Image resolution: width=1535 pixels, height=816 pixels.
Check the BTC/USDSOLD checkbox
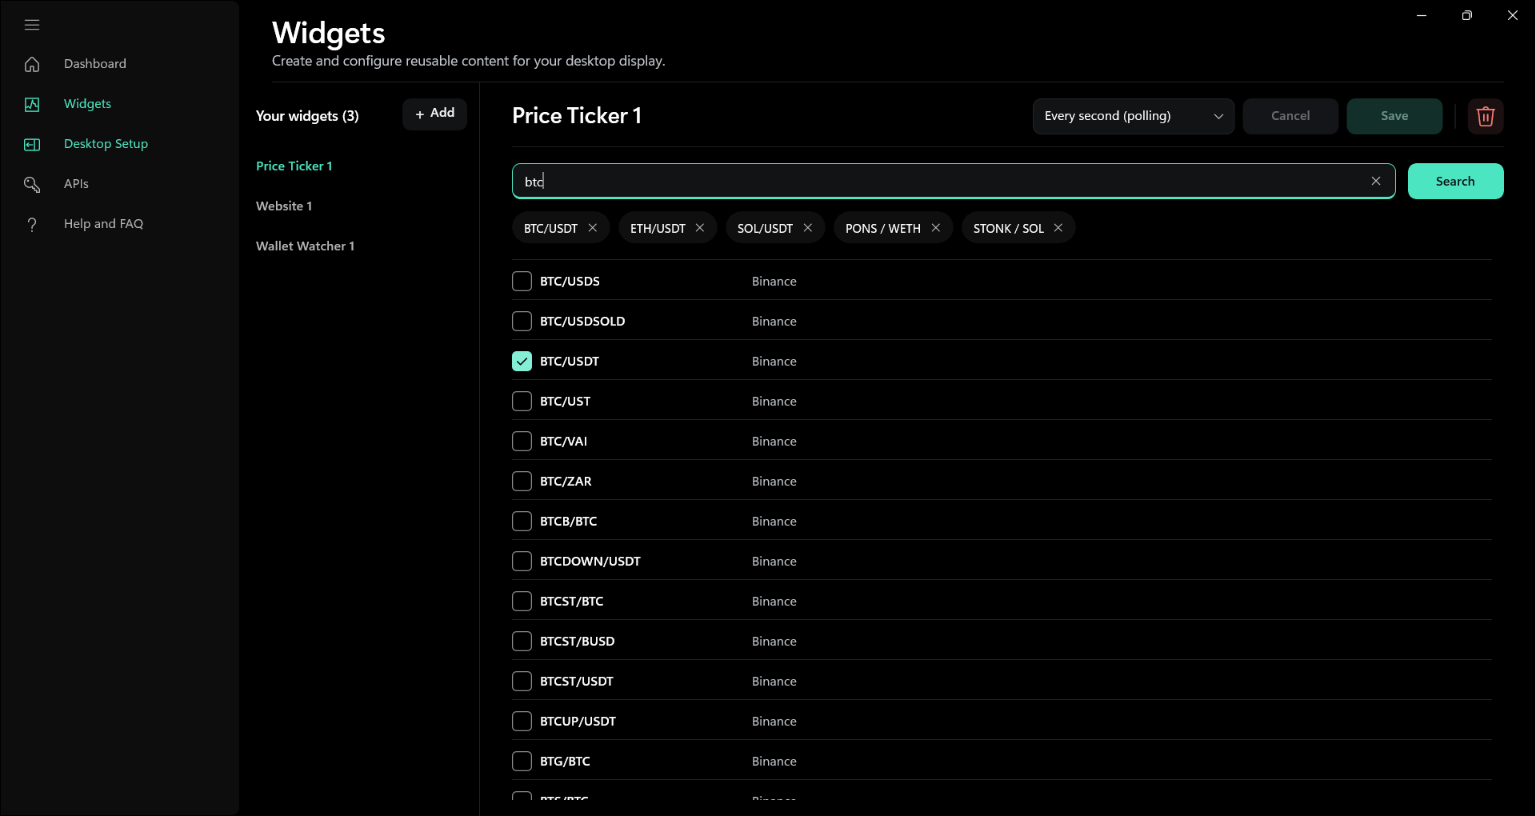(522, 321)
